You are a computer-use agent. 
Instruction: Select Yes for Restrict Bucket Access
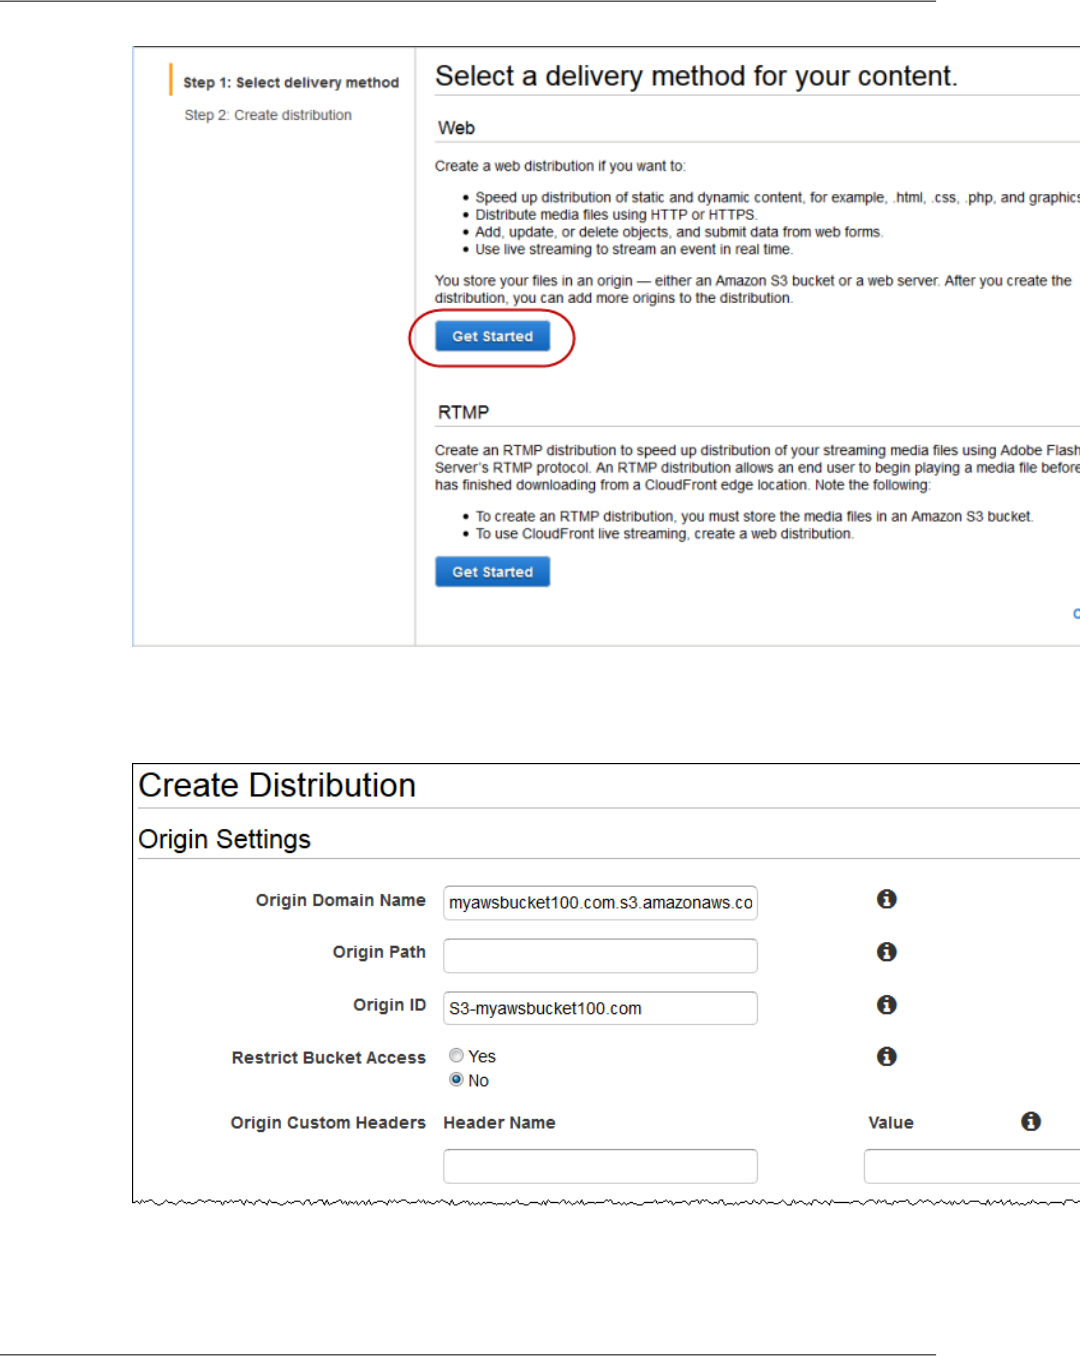[x=457, y=1056]
